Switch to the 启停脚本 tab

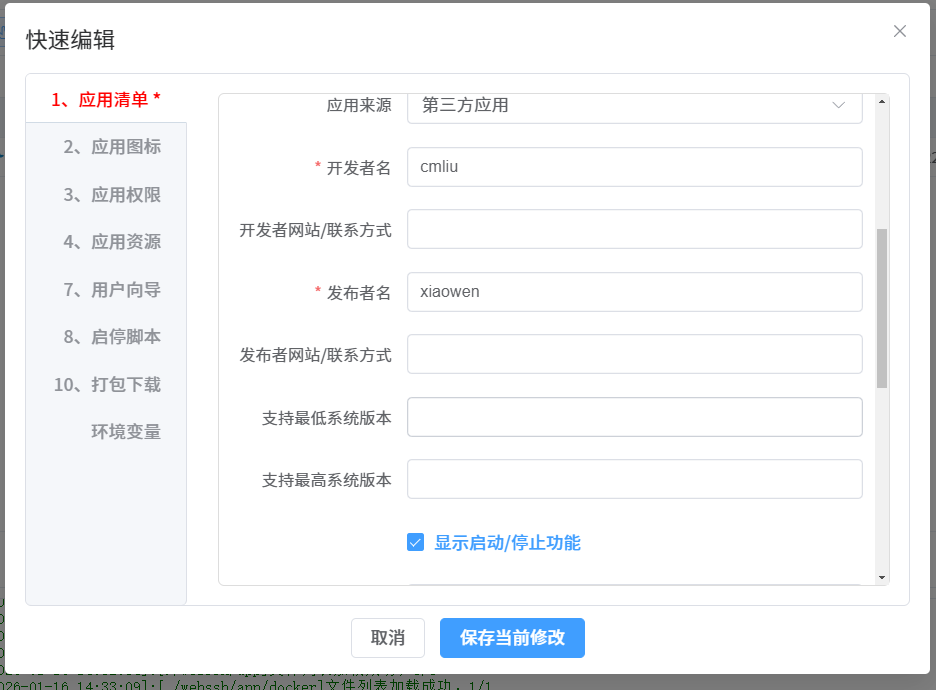pyautogui.click(x=112, y=337)
